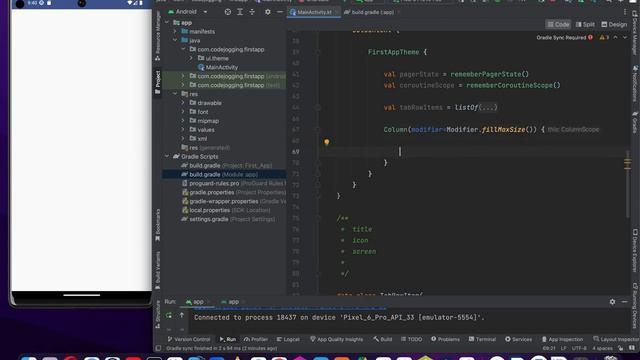
Task: Toggle the Project tool window tab
Action: 158,82
